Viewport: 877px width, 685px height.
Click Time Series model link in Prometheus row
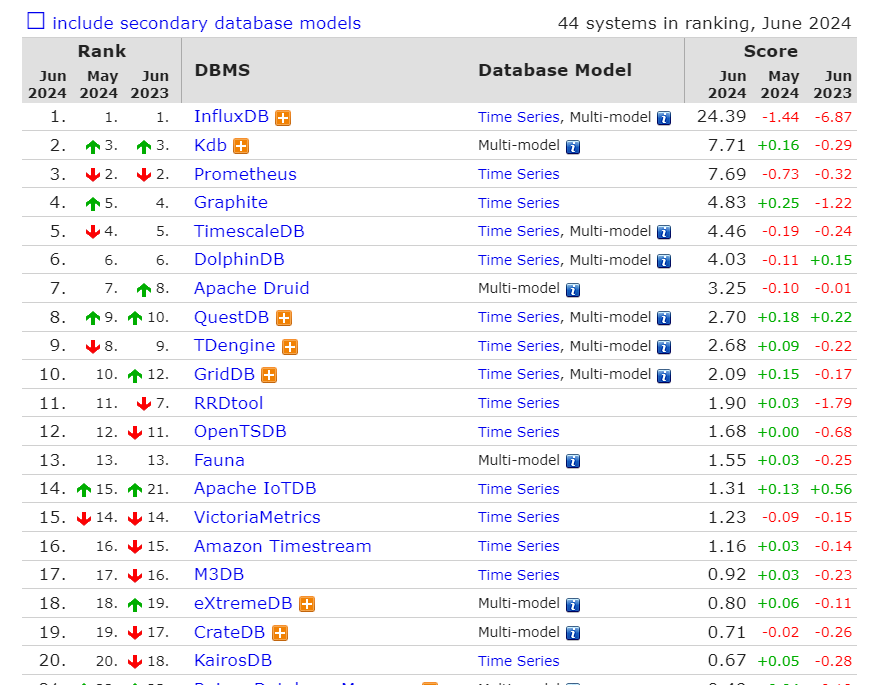pyautogui.click(x=518, y=174)
